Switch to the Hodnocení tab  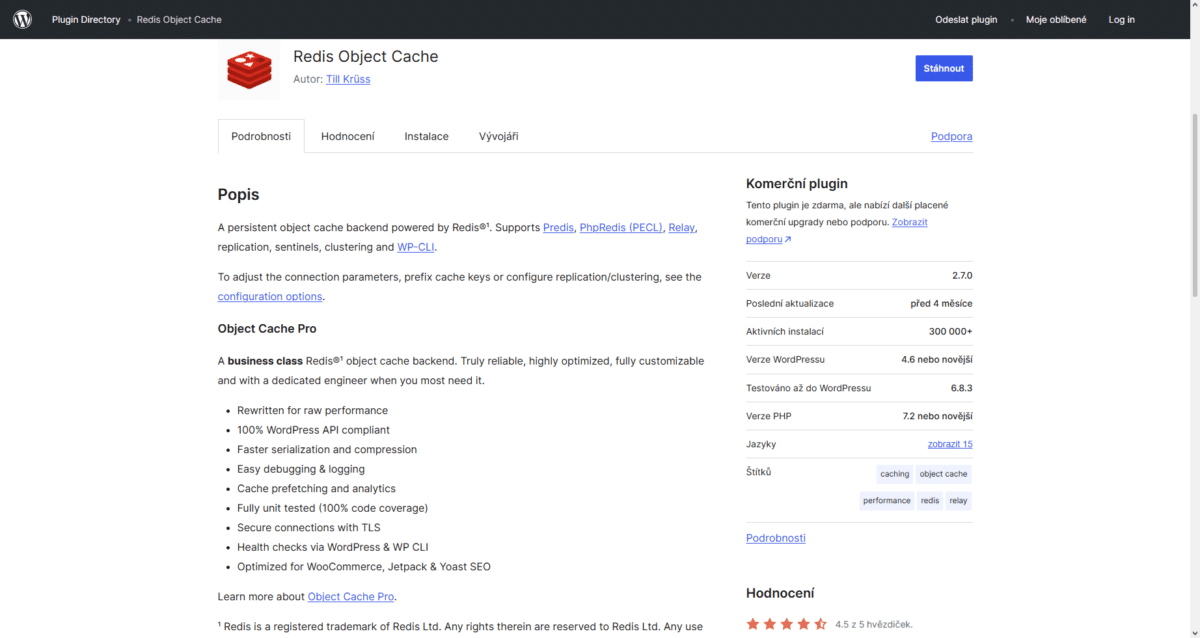coord(348,136)
